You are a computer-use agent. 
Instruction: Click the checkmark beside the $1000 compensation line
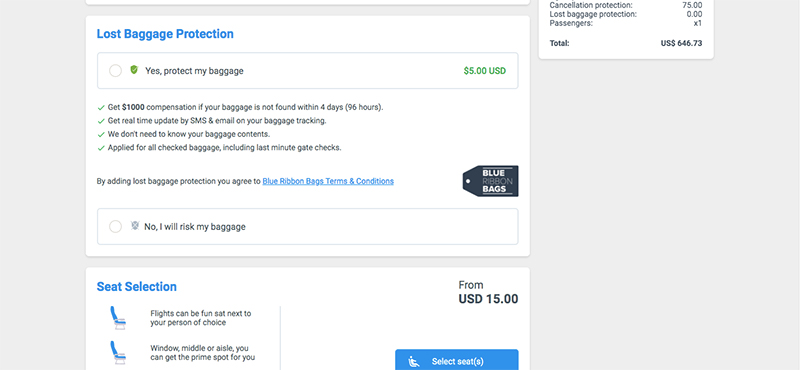[101, 108]
